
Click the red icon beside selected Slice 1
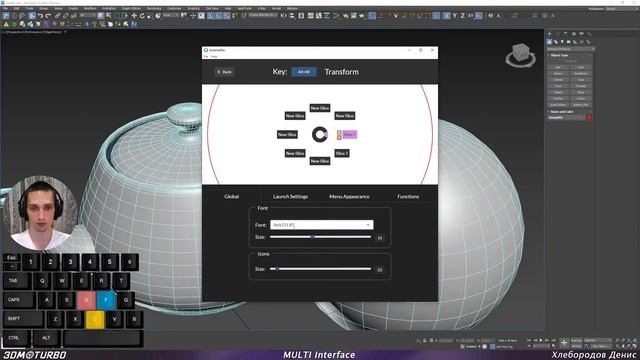(x=339, y=138)
